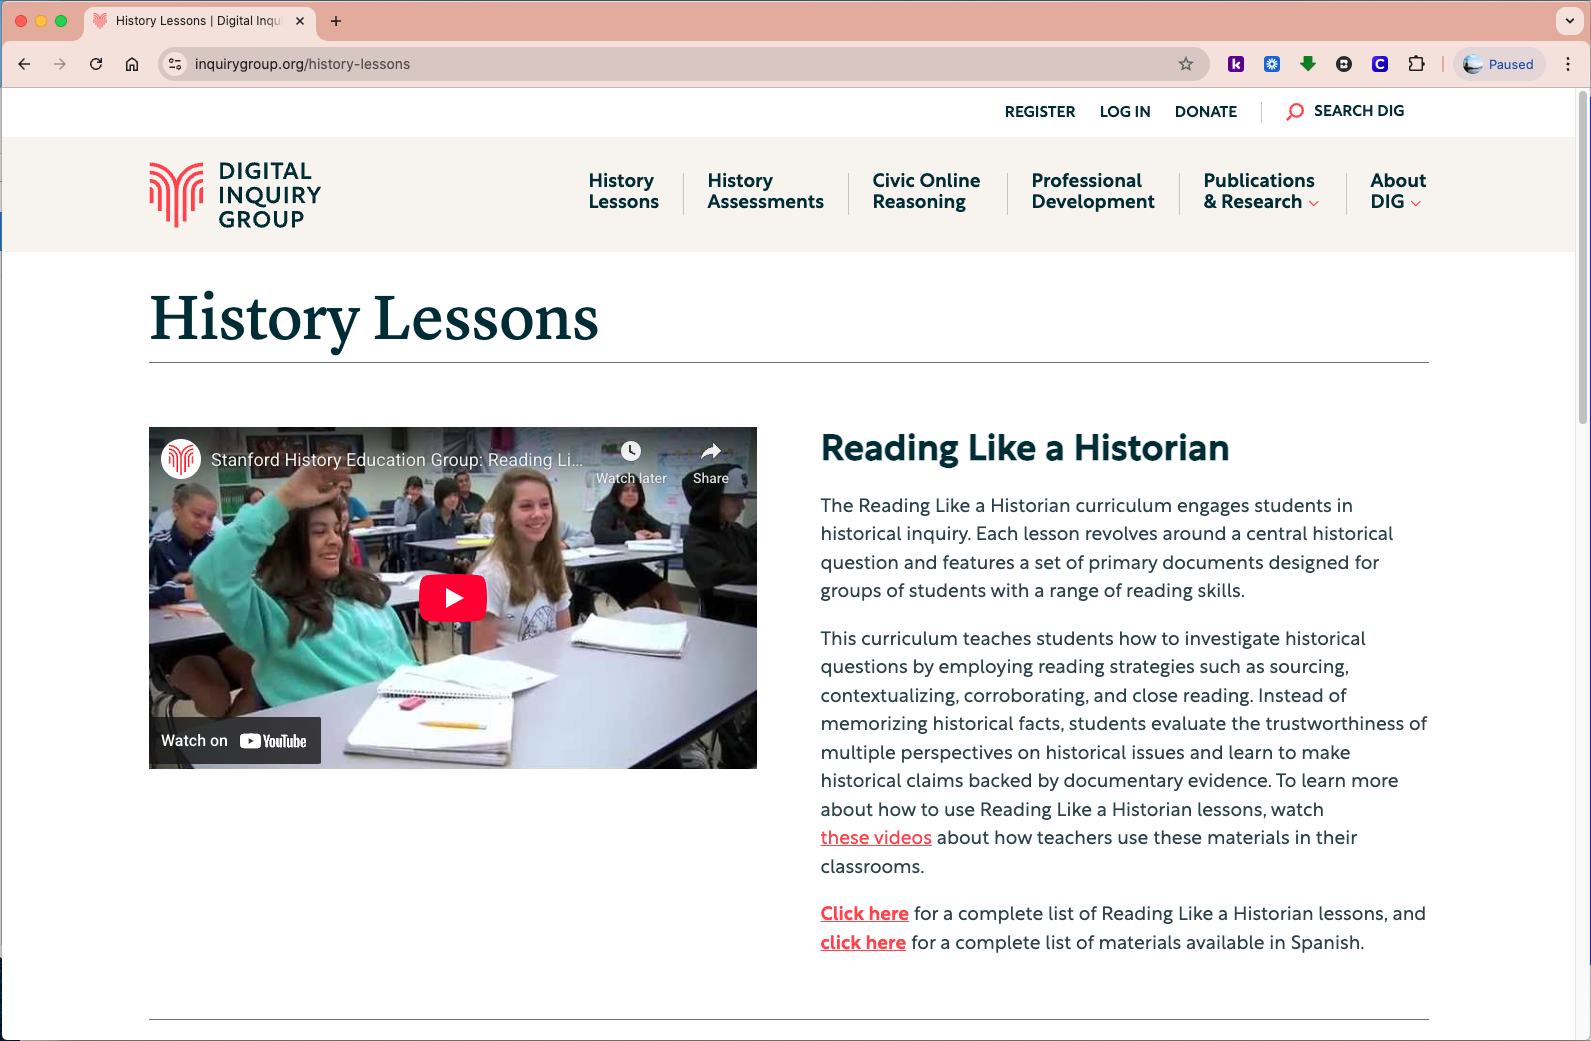The image size is (1591, 1041).
Task: Click the channel avatar on the video
Action: [181, 459]
